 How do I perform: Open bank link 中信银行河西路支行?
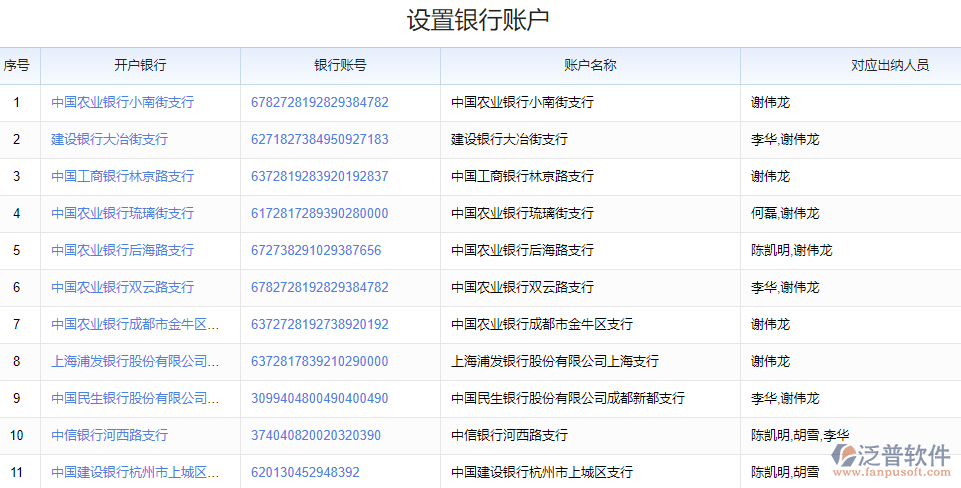(109, 435)
